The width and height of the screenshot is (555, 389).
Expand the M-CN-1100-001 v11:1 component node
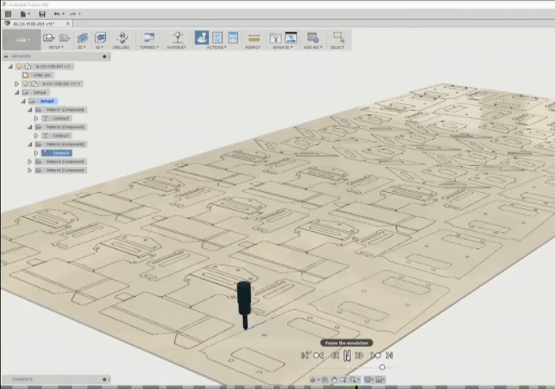click(x=17, y=84)
